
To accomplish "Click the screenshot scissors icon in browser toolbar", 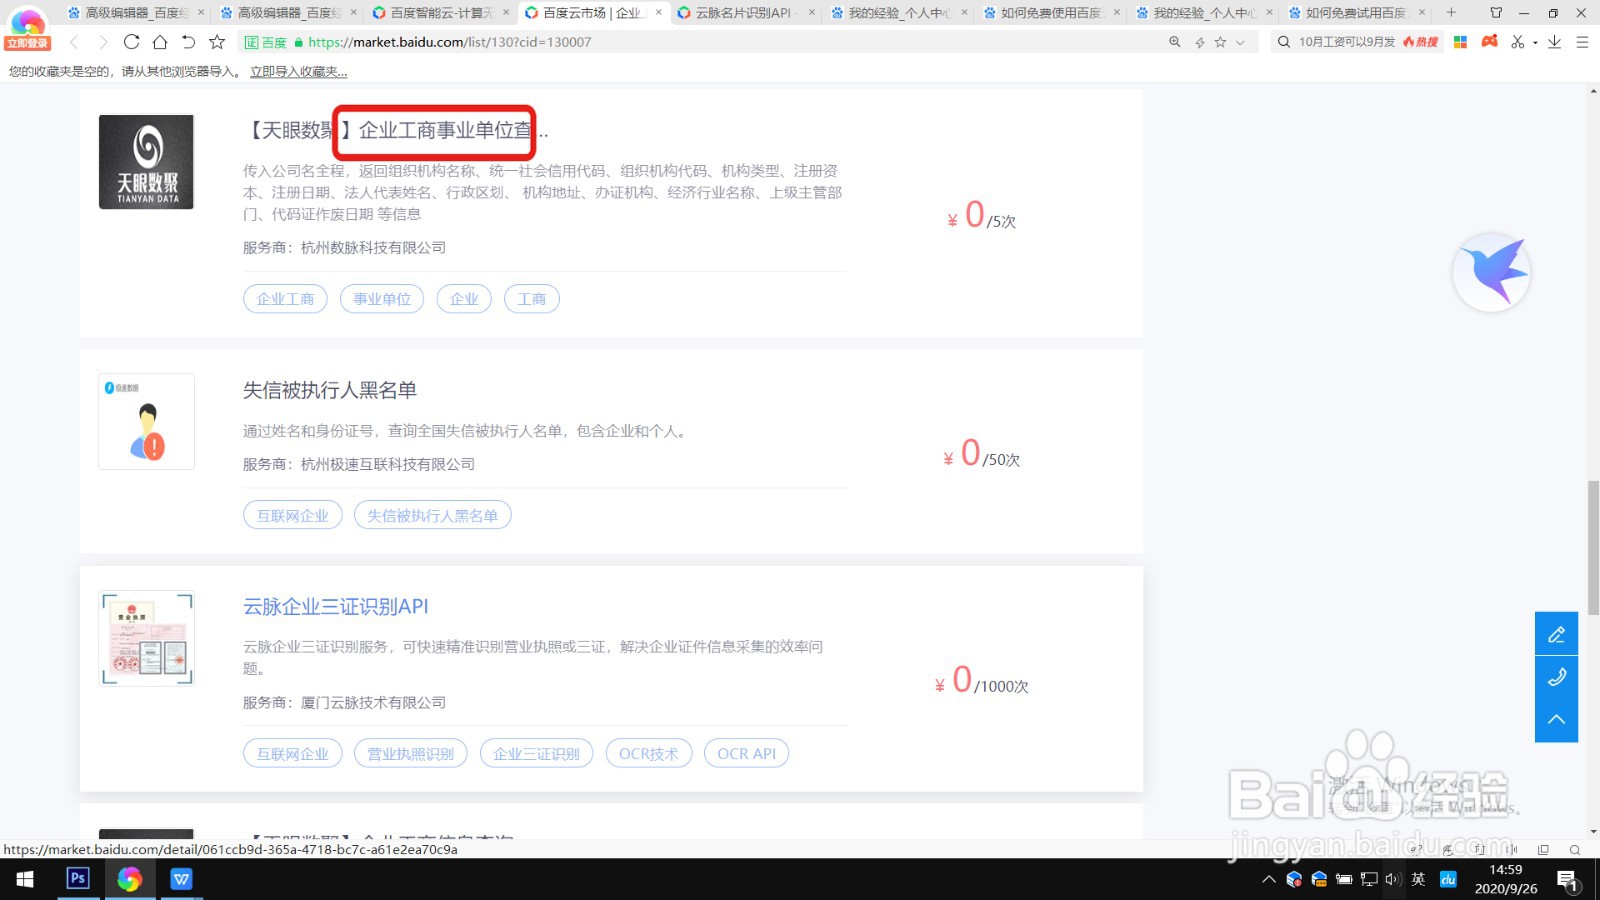I will 1516,42.
